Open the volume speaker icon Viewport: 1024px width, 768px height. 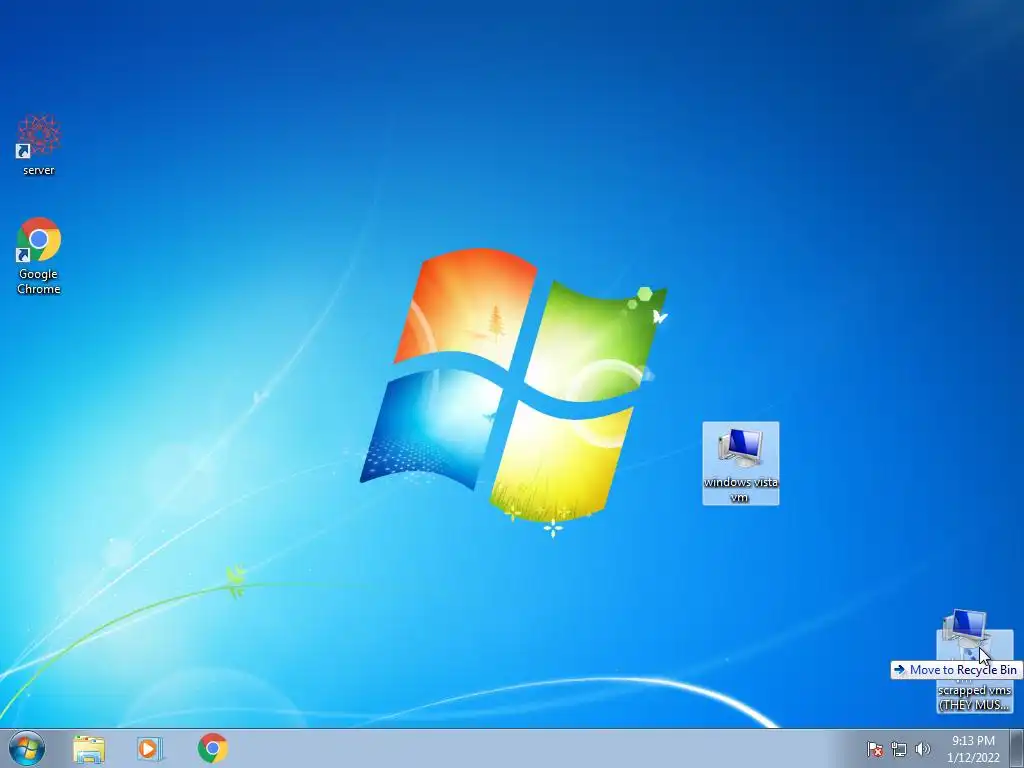click(x=922, y=749)
